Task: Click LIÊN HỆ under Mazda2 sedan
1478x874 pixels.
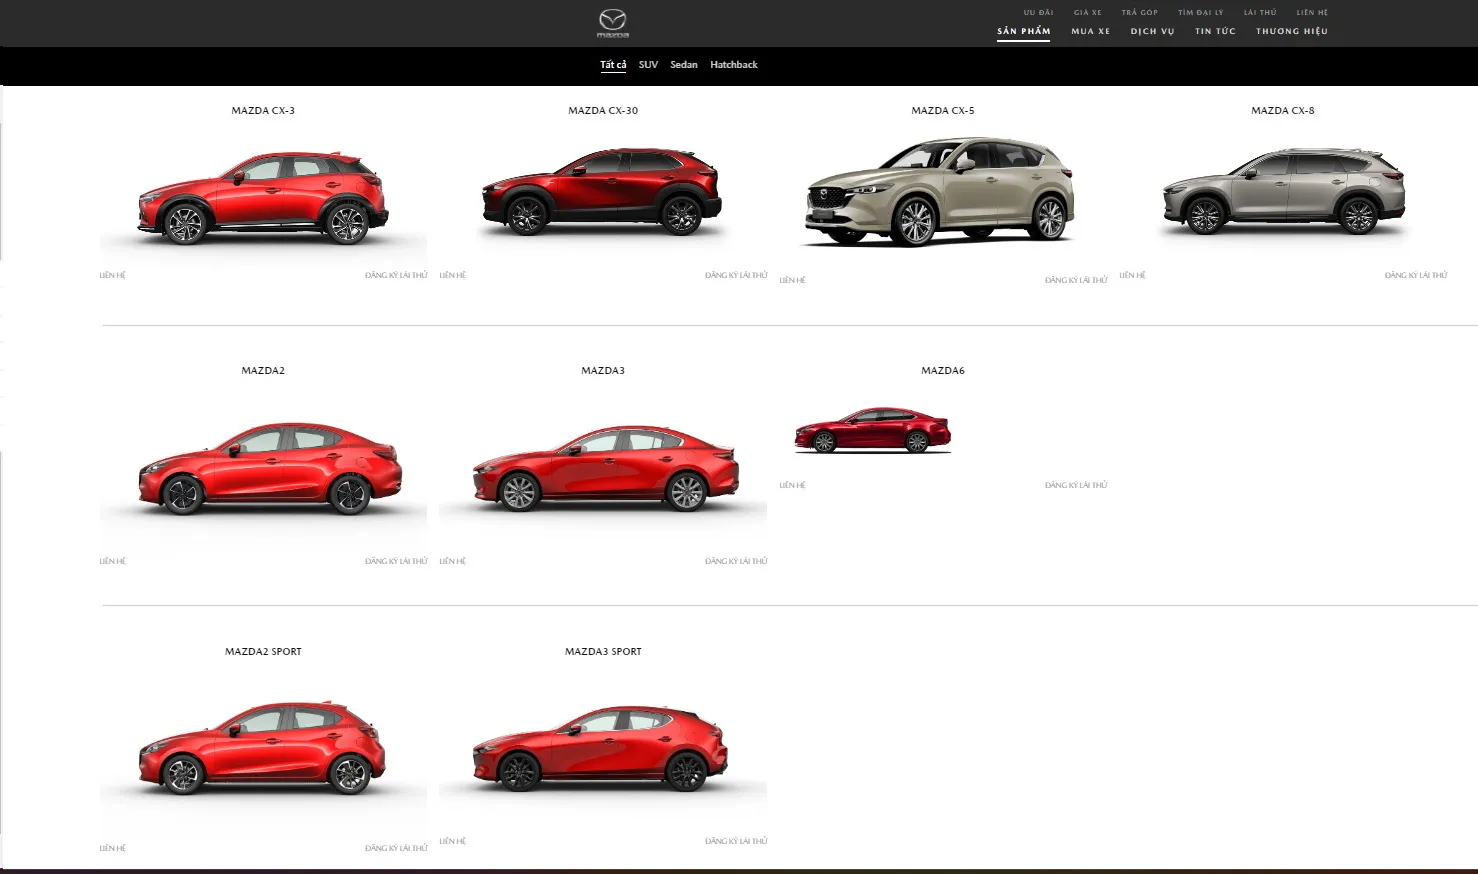Action: 113,561
